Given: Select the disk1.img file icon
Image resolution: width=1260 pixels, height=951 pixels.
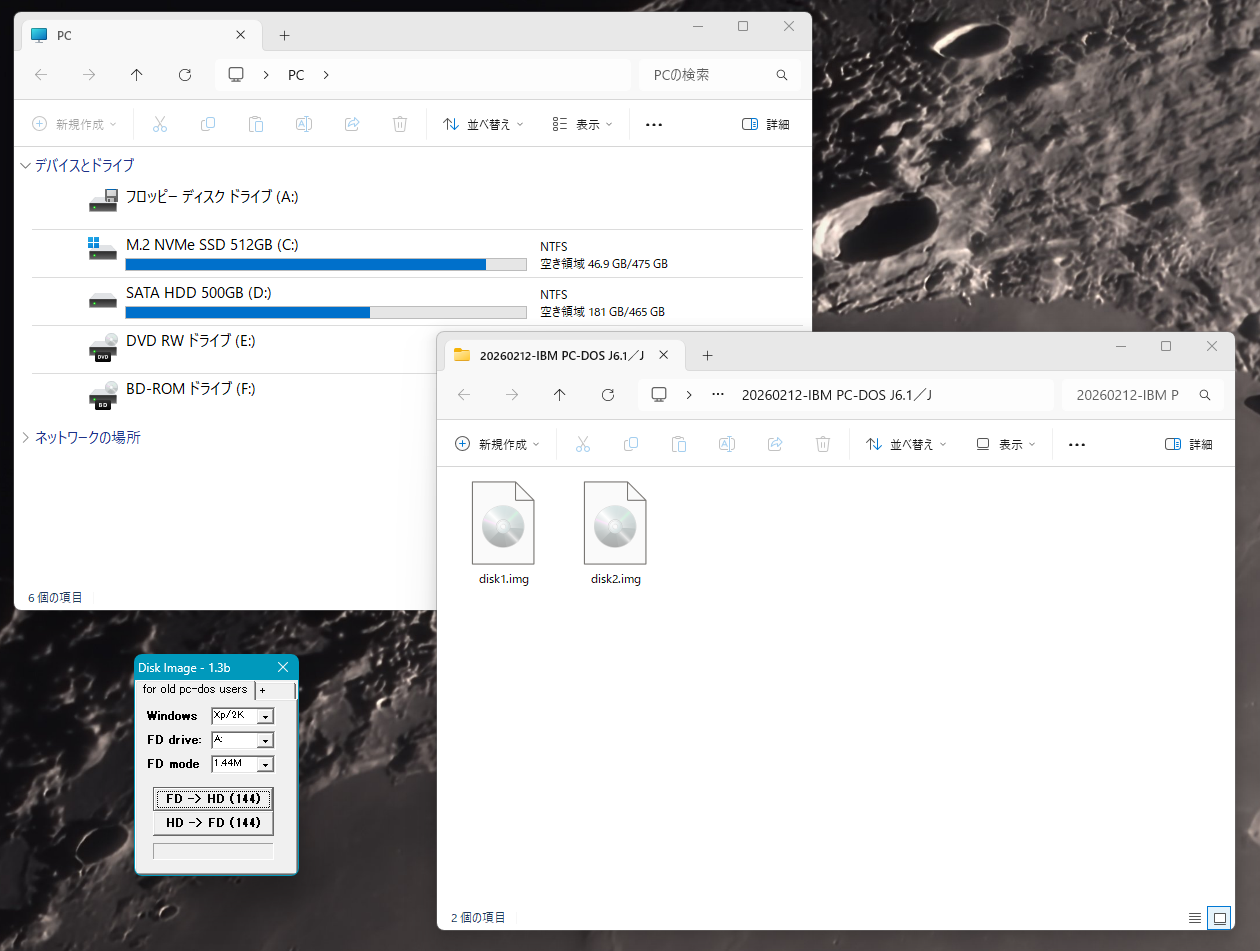Looking at the screenshot, I should (503, 523).
